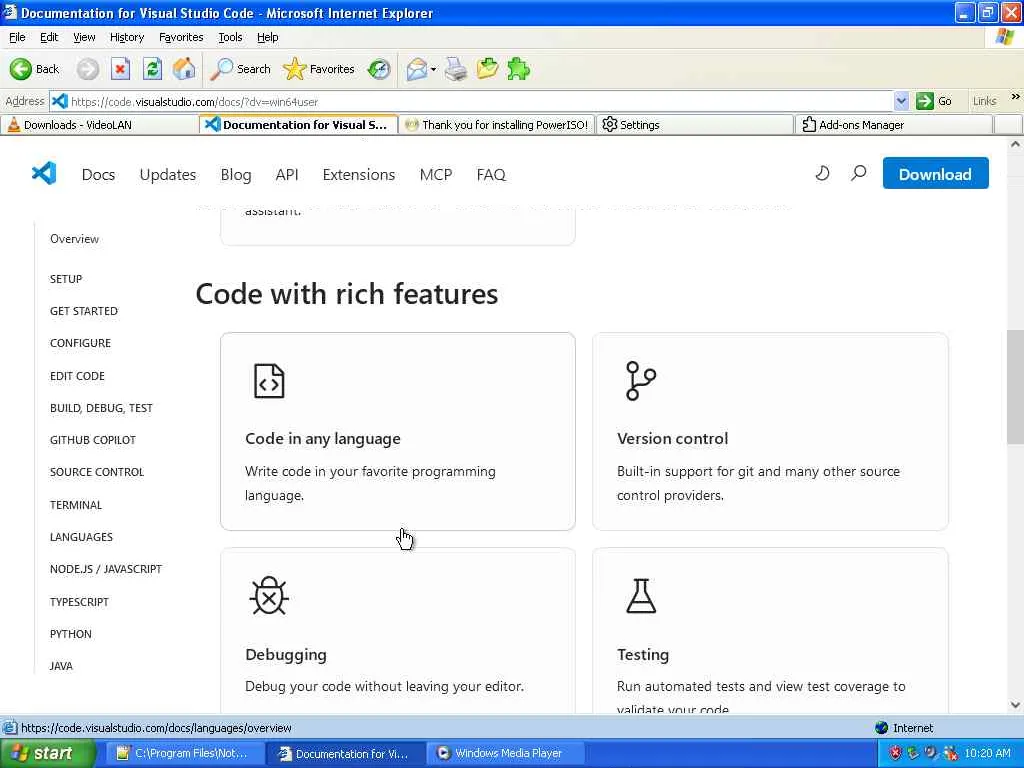Expand the EDIT CODE sidebar section
Viewport: 1024px width, 768px height.
click(x=77, y=376)
